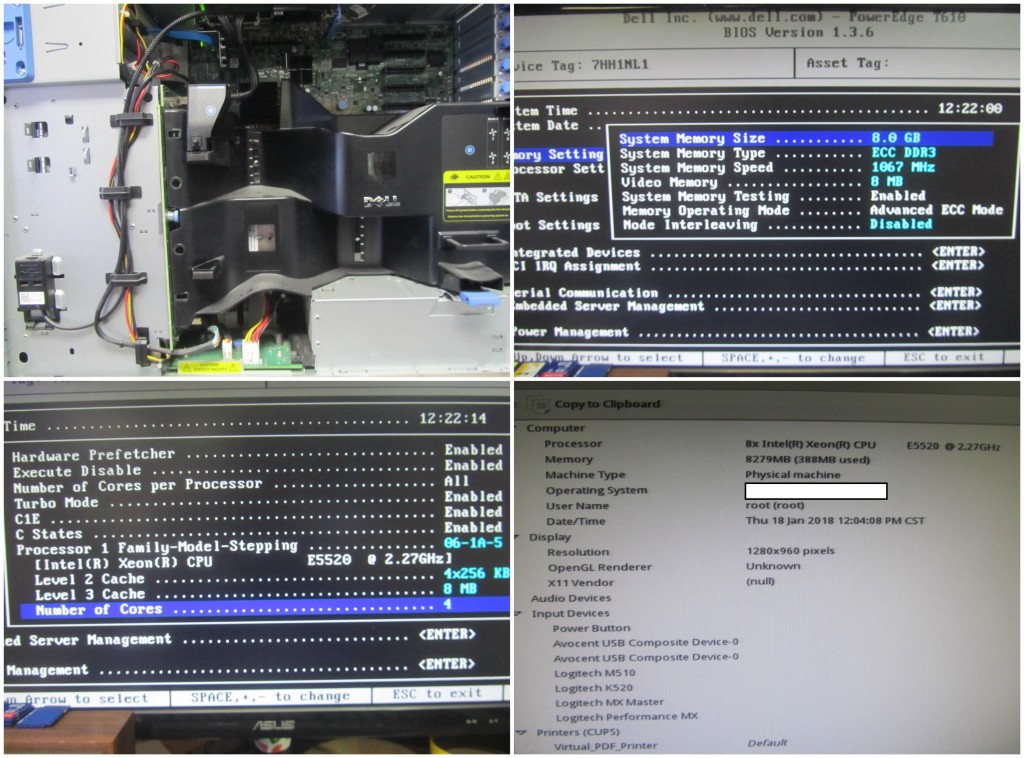1024x758 pixels.
Task: Toggle the C1E setting
Action: [x=258, y=516]
